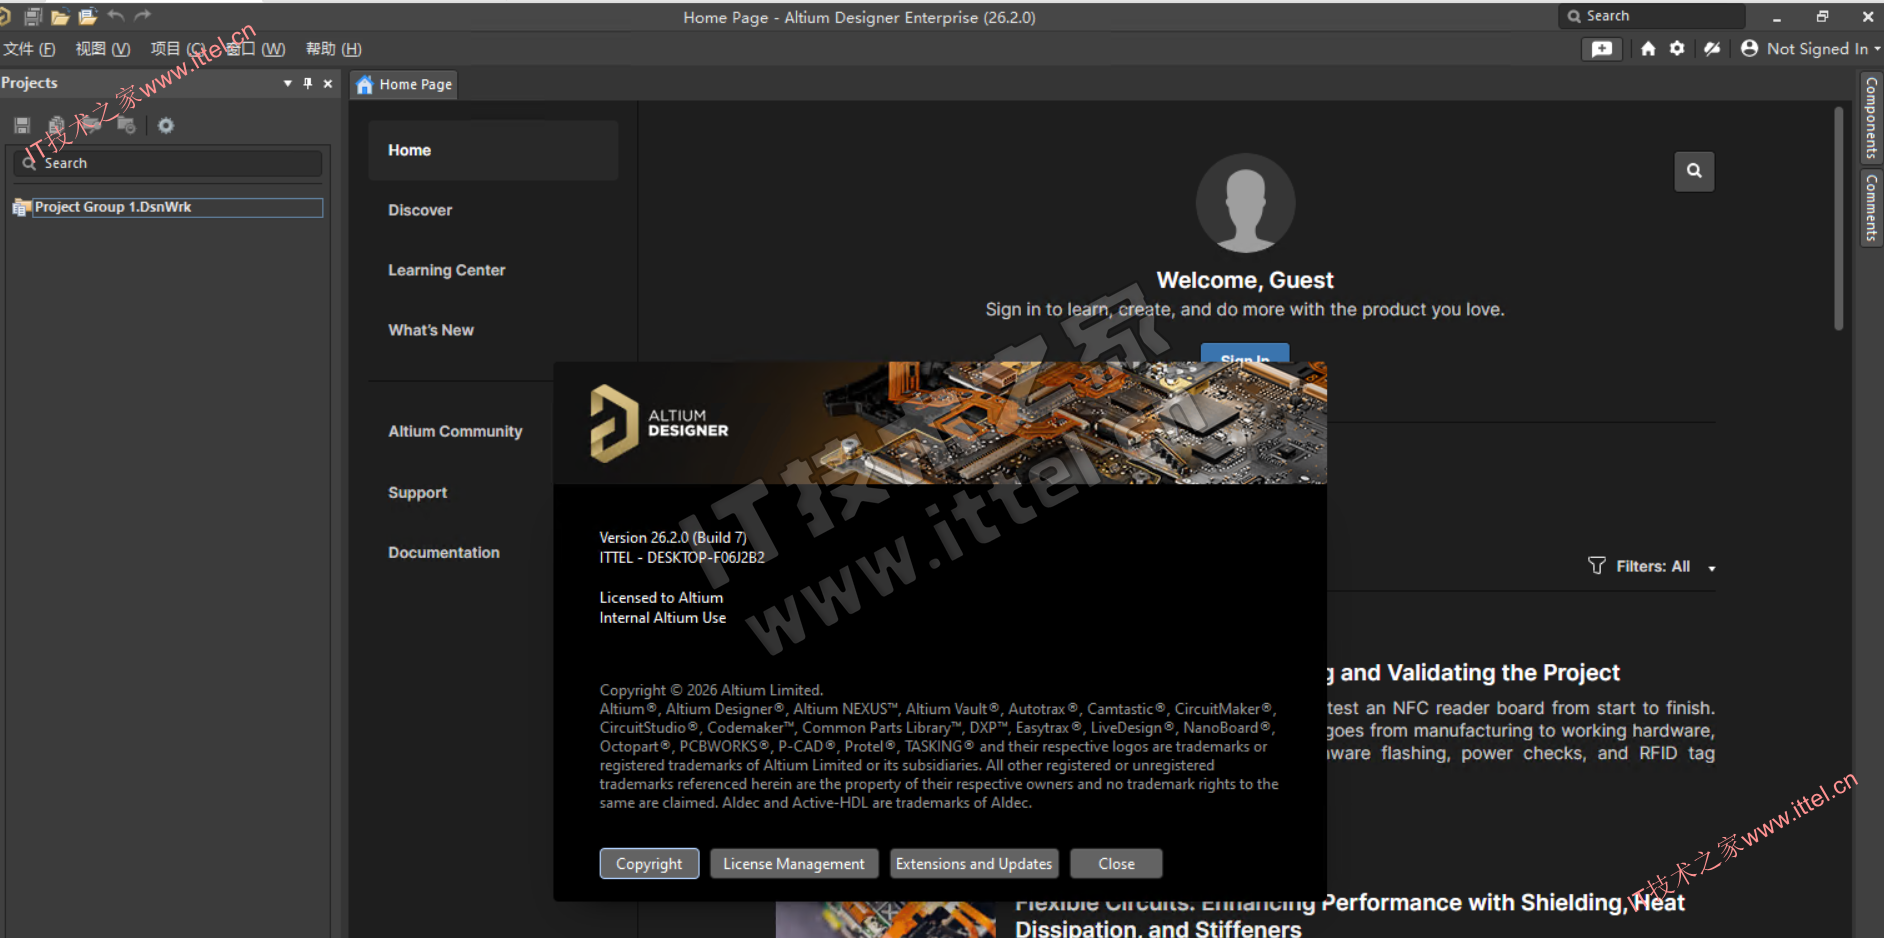Click the Home icon in top-right toolbar
Image resolution: width=1884 pixels, height=938 pixels.
(x=1648, y=49)
